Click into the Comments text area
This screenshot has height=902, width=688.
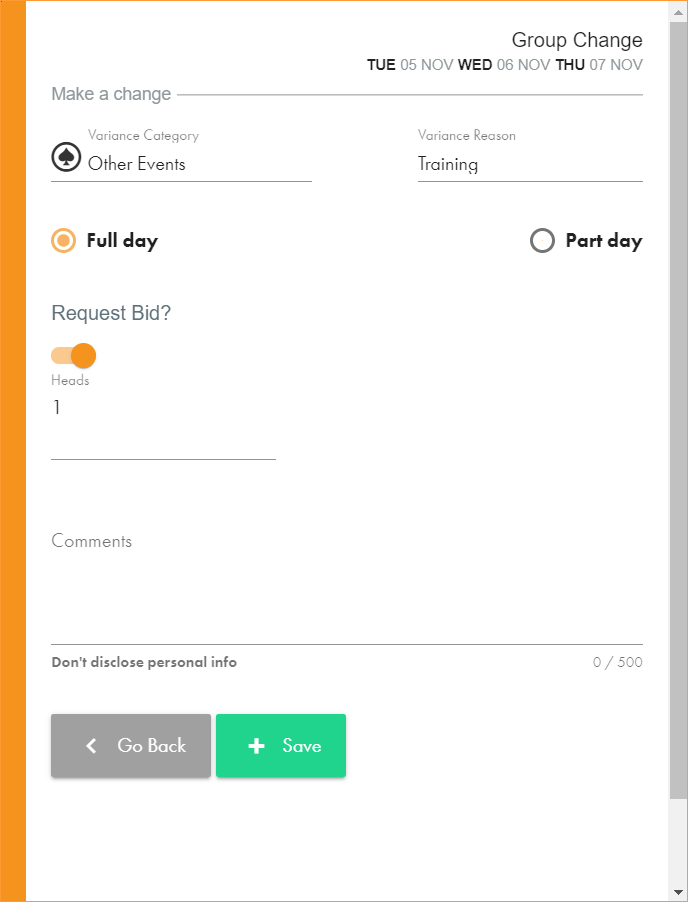point(346,590)
